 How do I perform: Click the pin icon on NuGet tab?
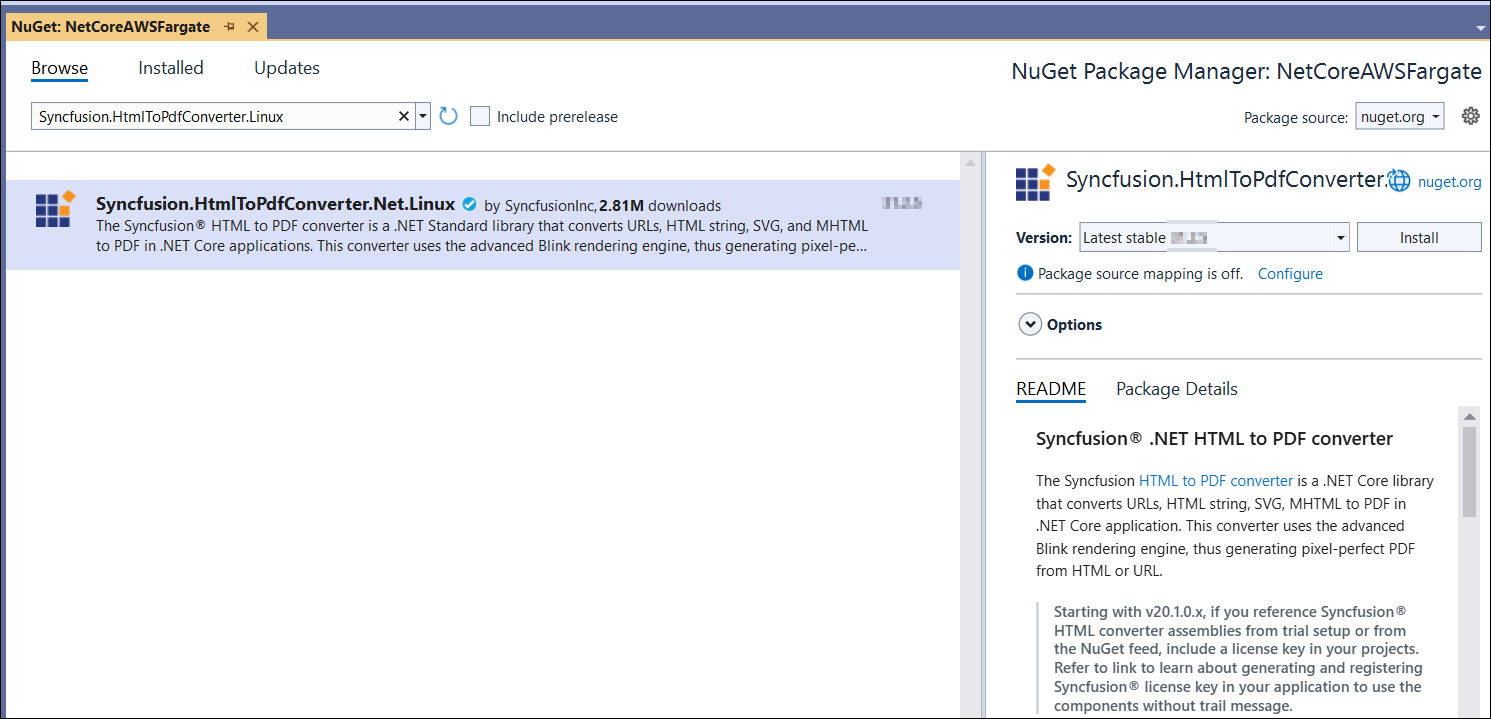(230, 27)
